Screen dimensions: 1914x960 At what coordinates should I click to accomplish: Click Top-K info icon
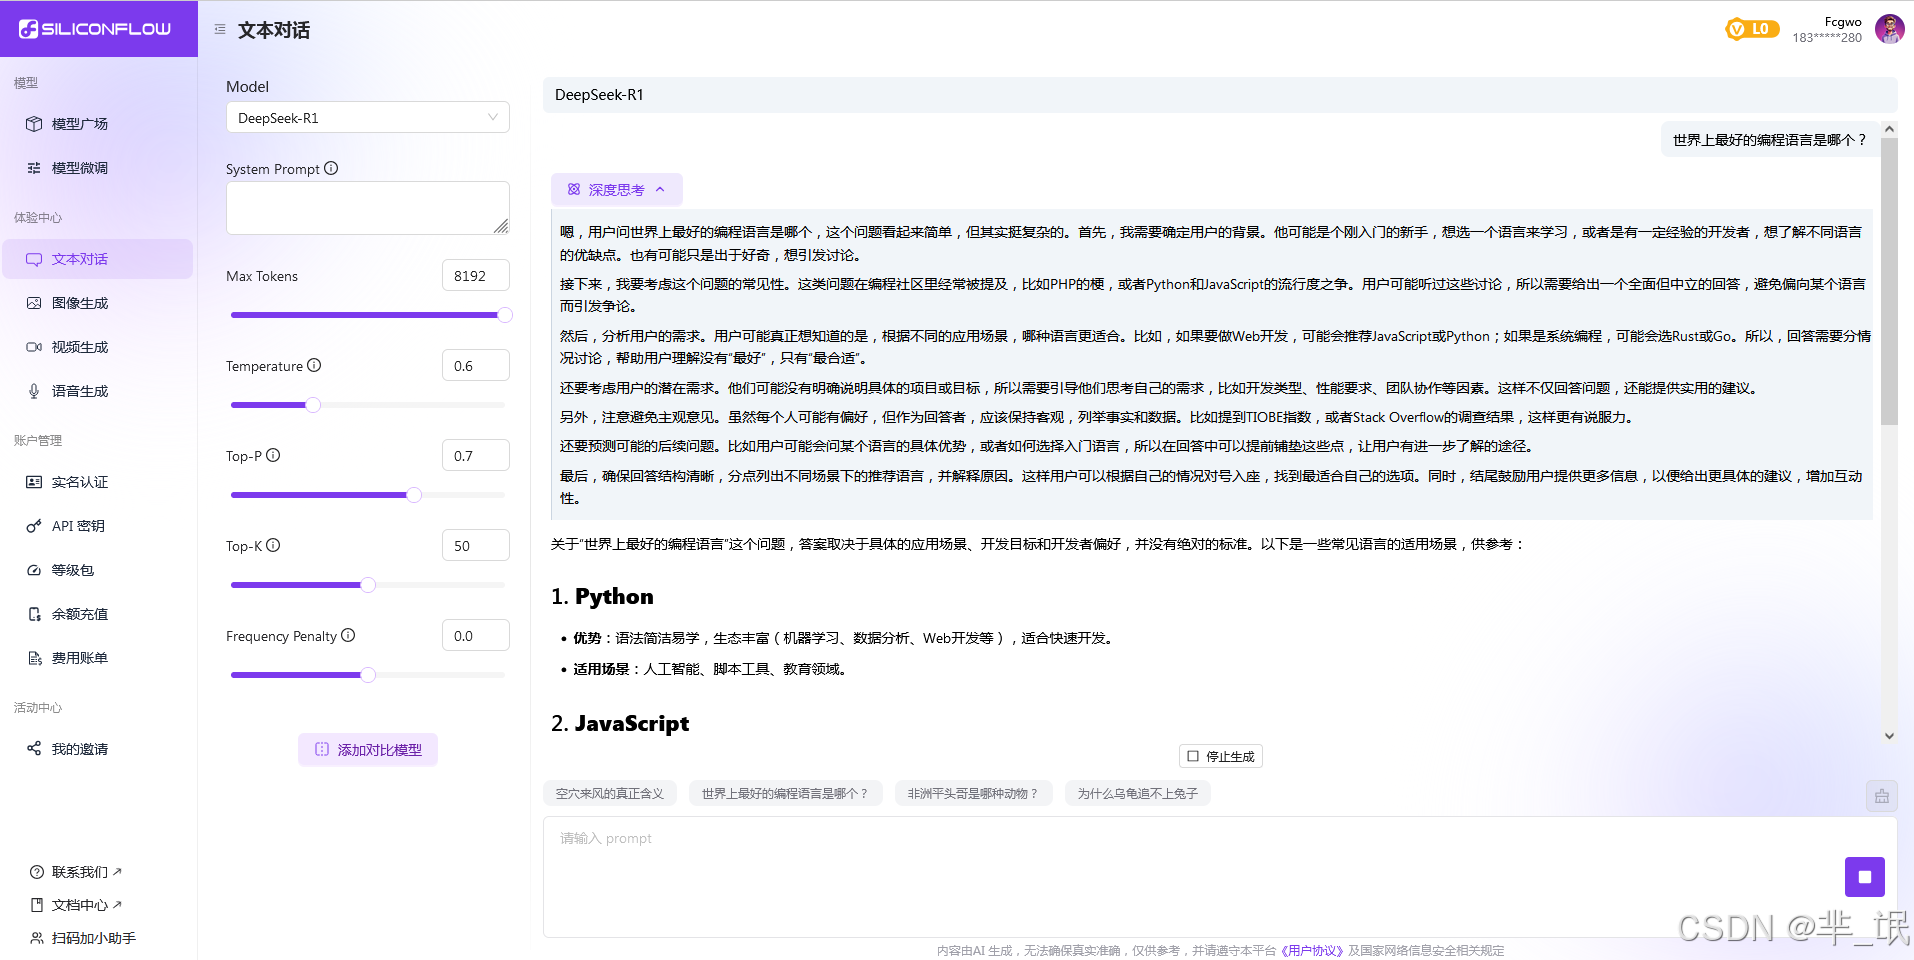click(273, 545)
